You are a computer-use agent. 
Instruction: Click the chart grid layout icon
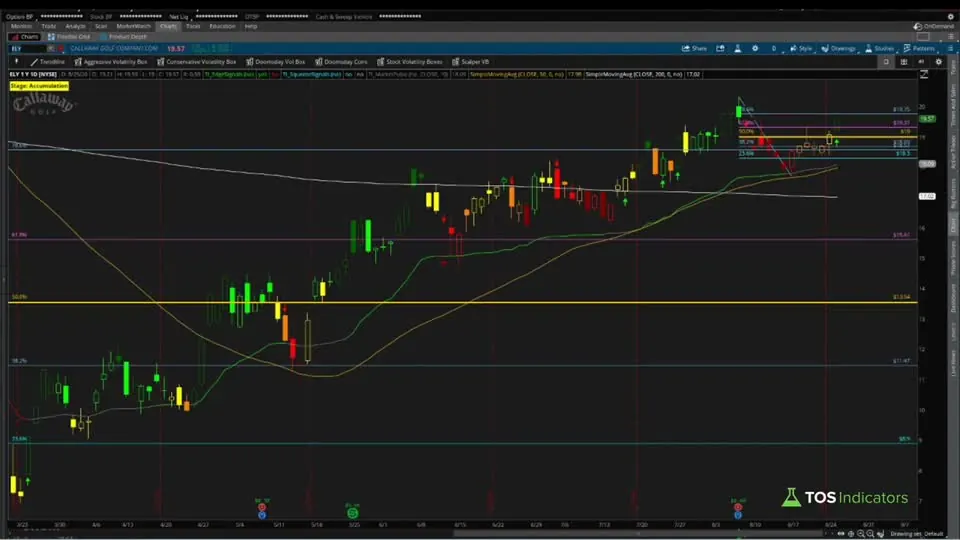point(904,62)
